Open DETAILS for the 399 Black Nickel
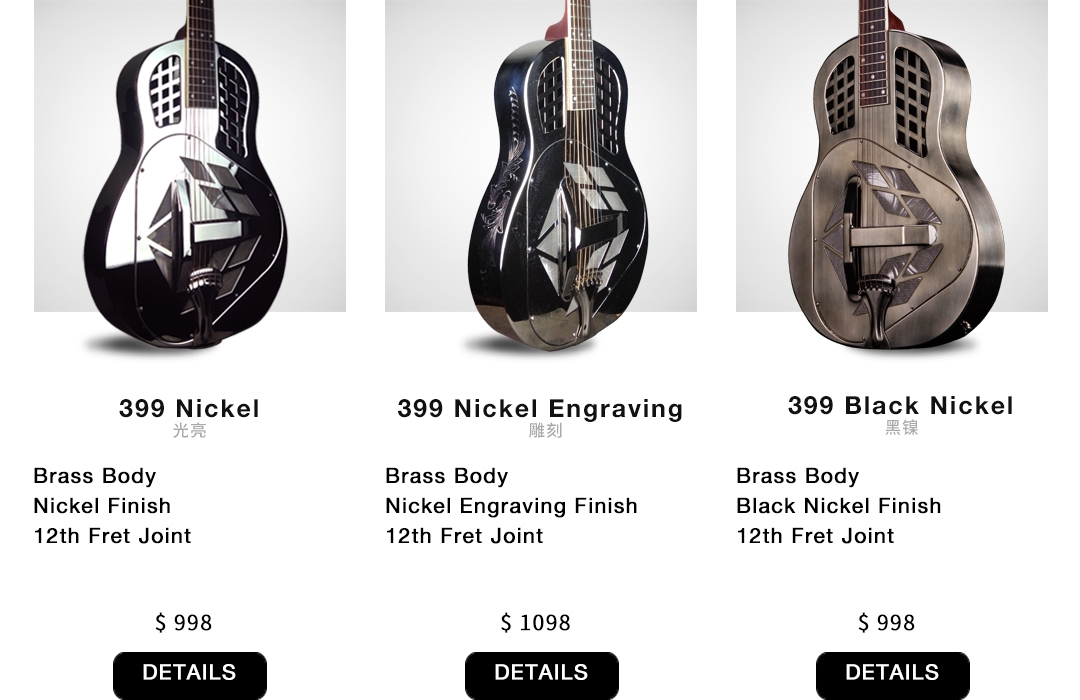Viewport: 1080px width, 700px height. click(893, 675)
